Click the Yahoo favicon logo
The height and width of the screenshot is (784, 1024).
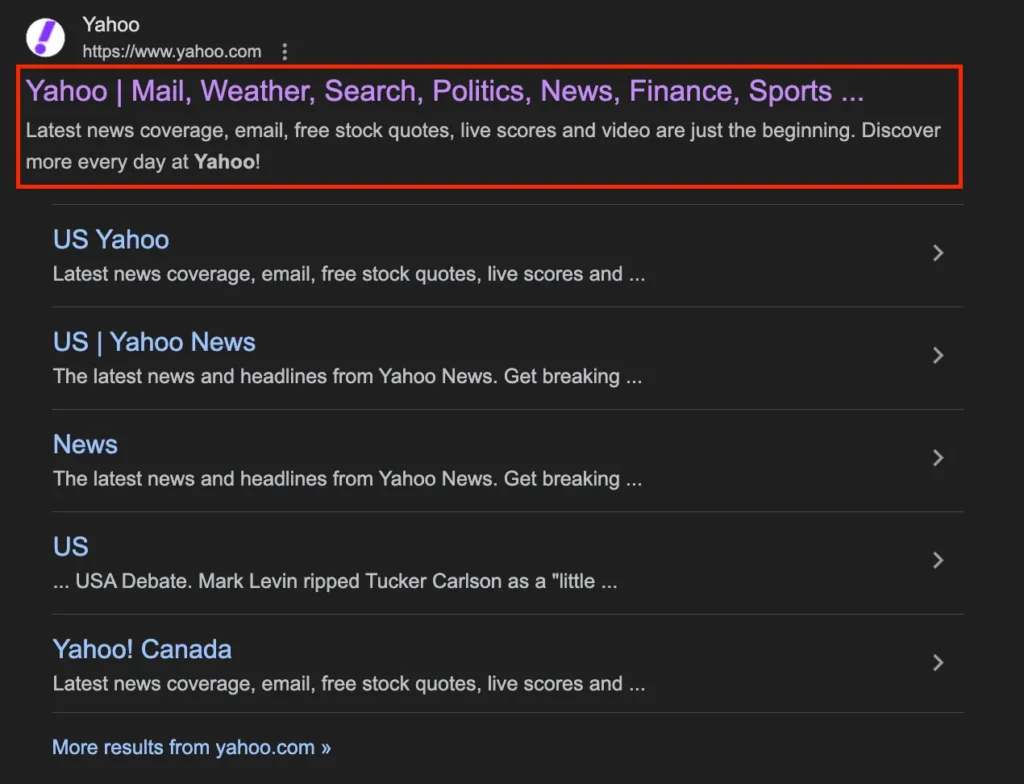(45, 37)
